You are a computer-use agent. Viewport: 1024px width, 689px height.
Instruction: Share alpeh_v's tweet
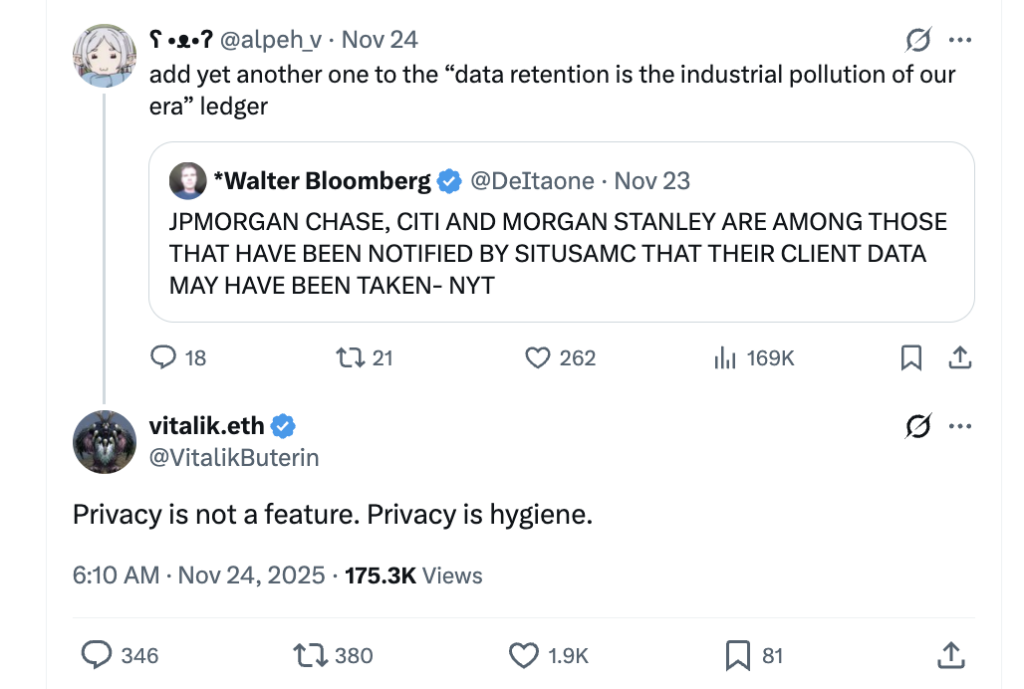959,357
